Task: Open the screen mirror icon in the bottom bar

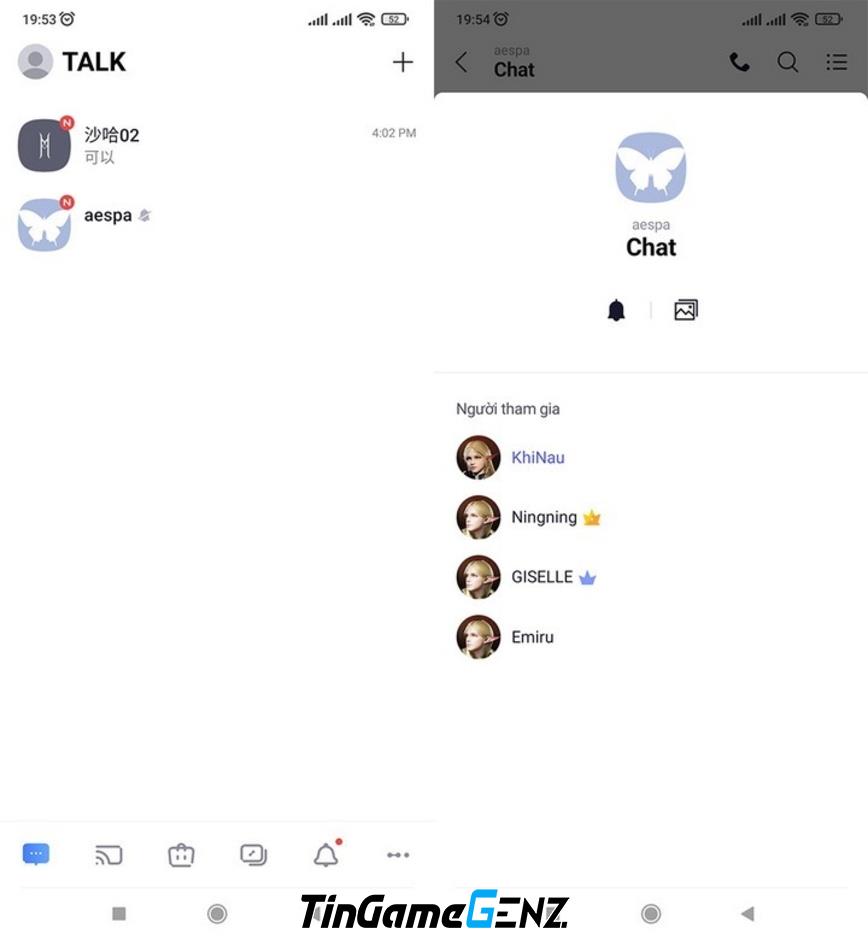Action: (254, 855)
